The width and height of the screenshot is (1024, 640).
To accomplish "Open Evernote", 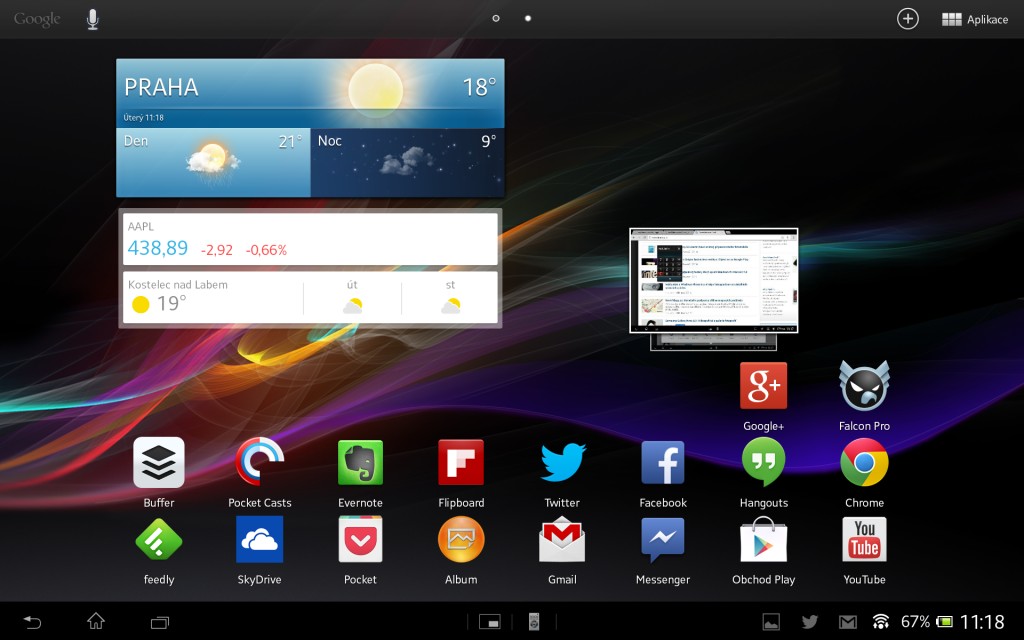I will click(360, 463).
